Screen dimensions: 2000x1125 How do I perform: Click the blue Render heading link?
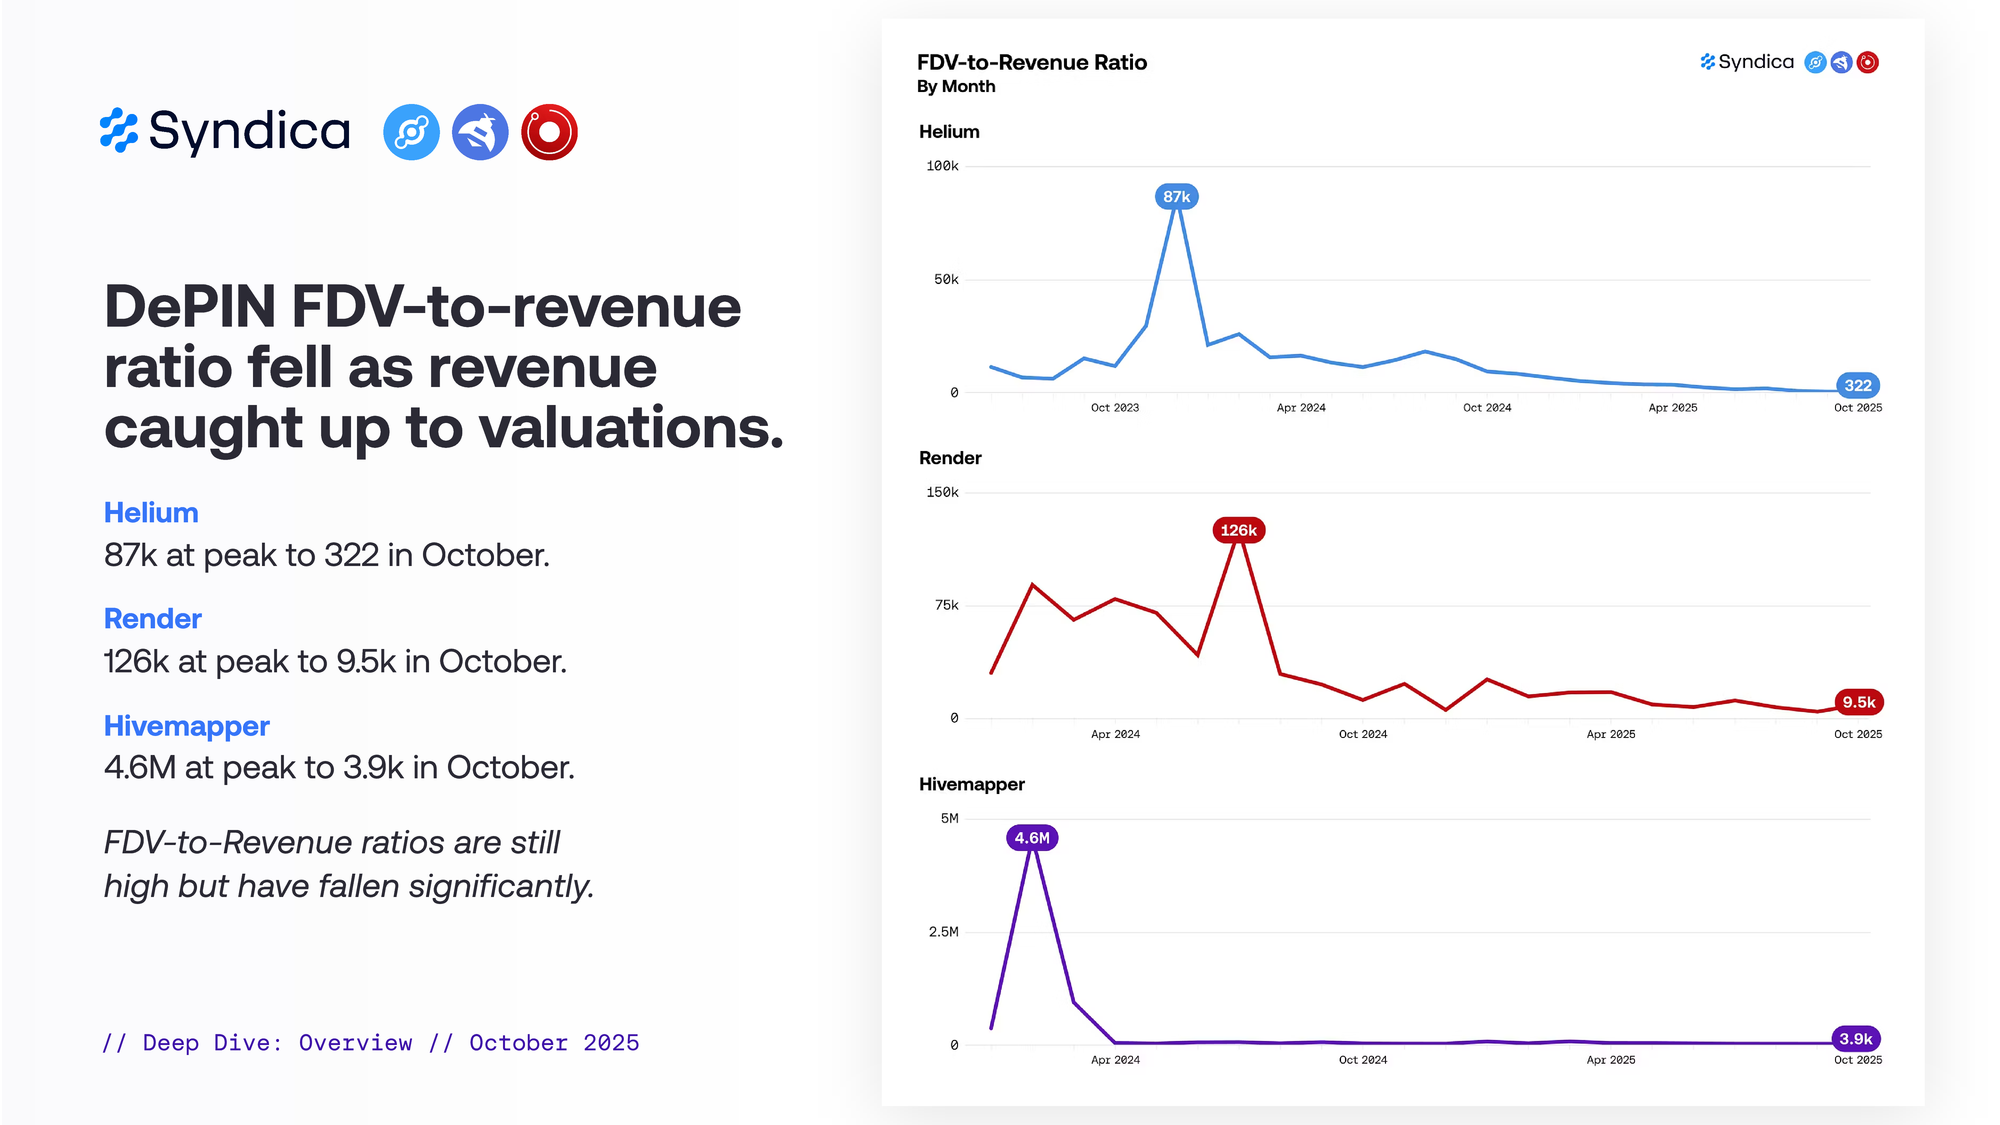tap(152, 619)
